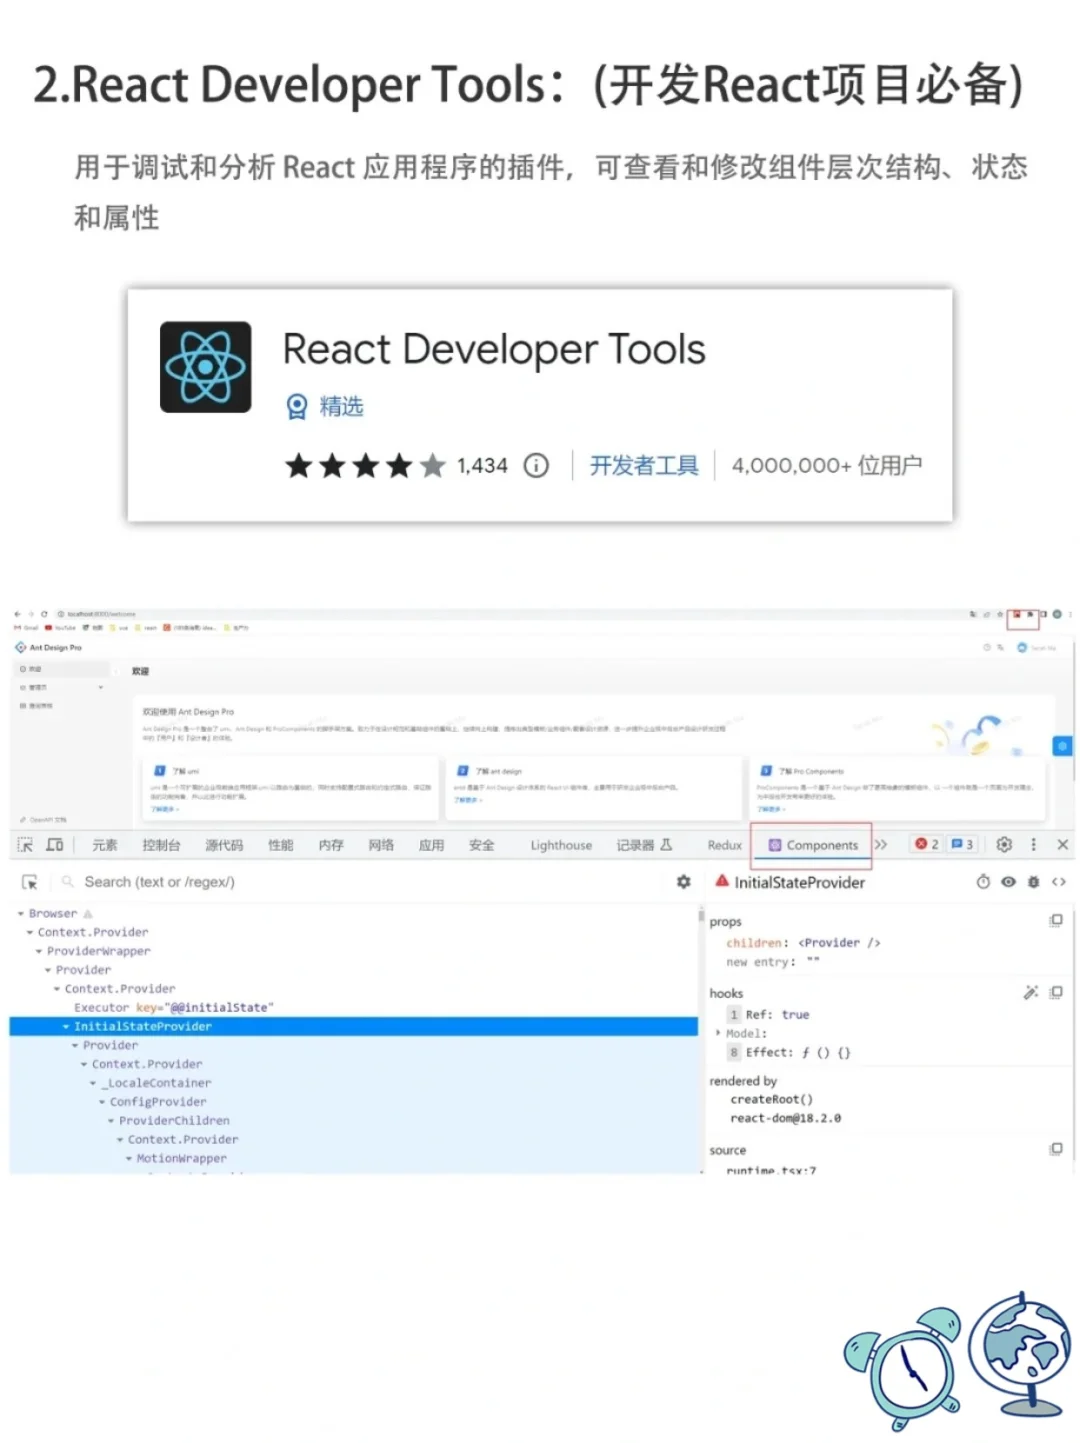Open the DevTools three-dot menu

[x=1034, y=845]
